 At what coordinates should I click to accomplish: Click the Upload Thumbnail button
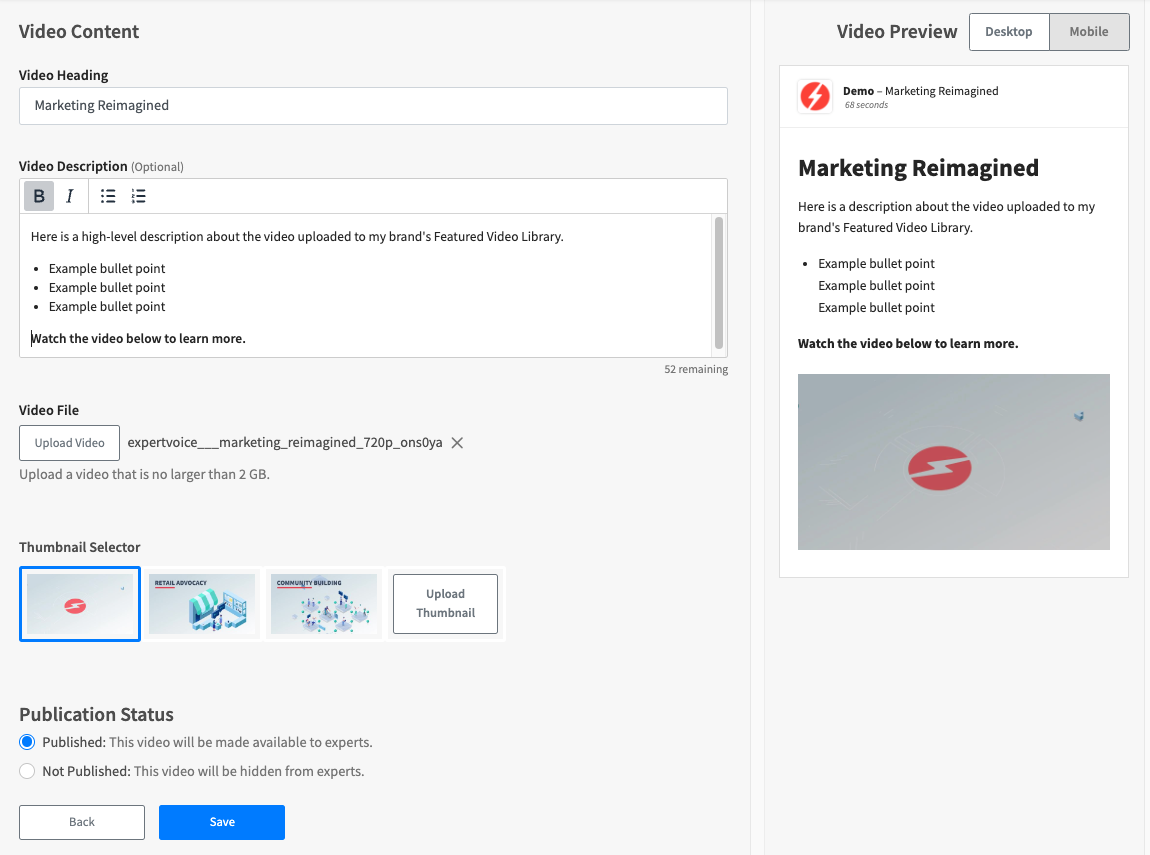[445, 603]
